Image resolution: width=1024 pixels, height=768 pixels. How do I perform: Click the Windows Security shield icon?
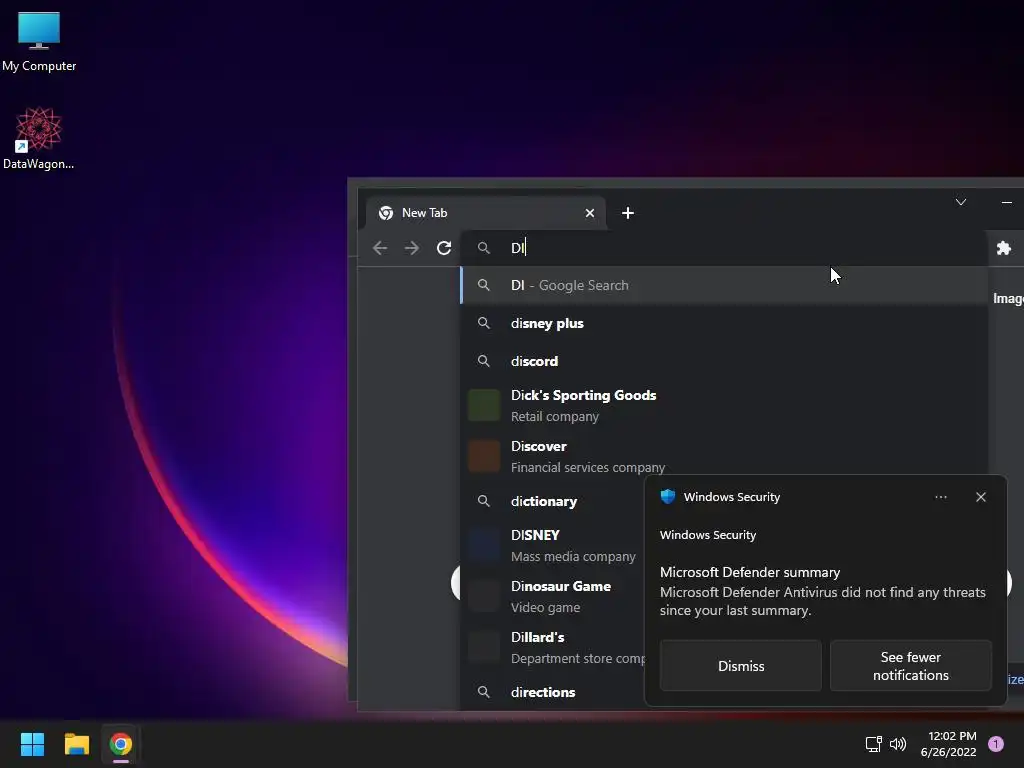coord(667,496)
